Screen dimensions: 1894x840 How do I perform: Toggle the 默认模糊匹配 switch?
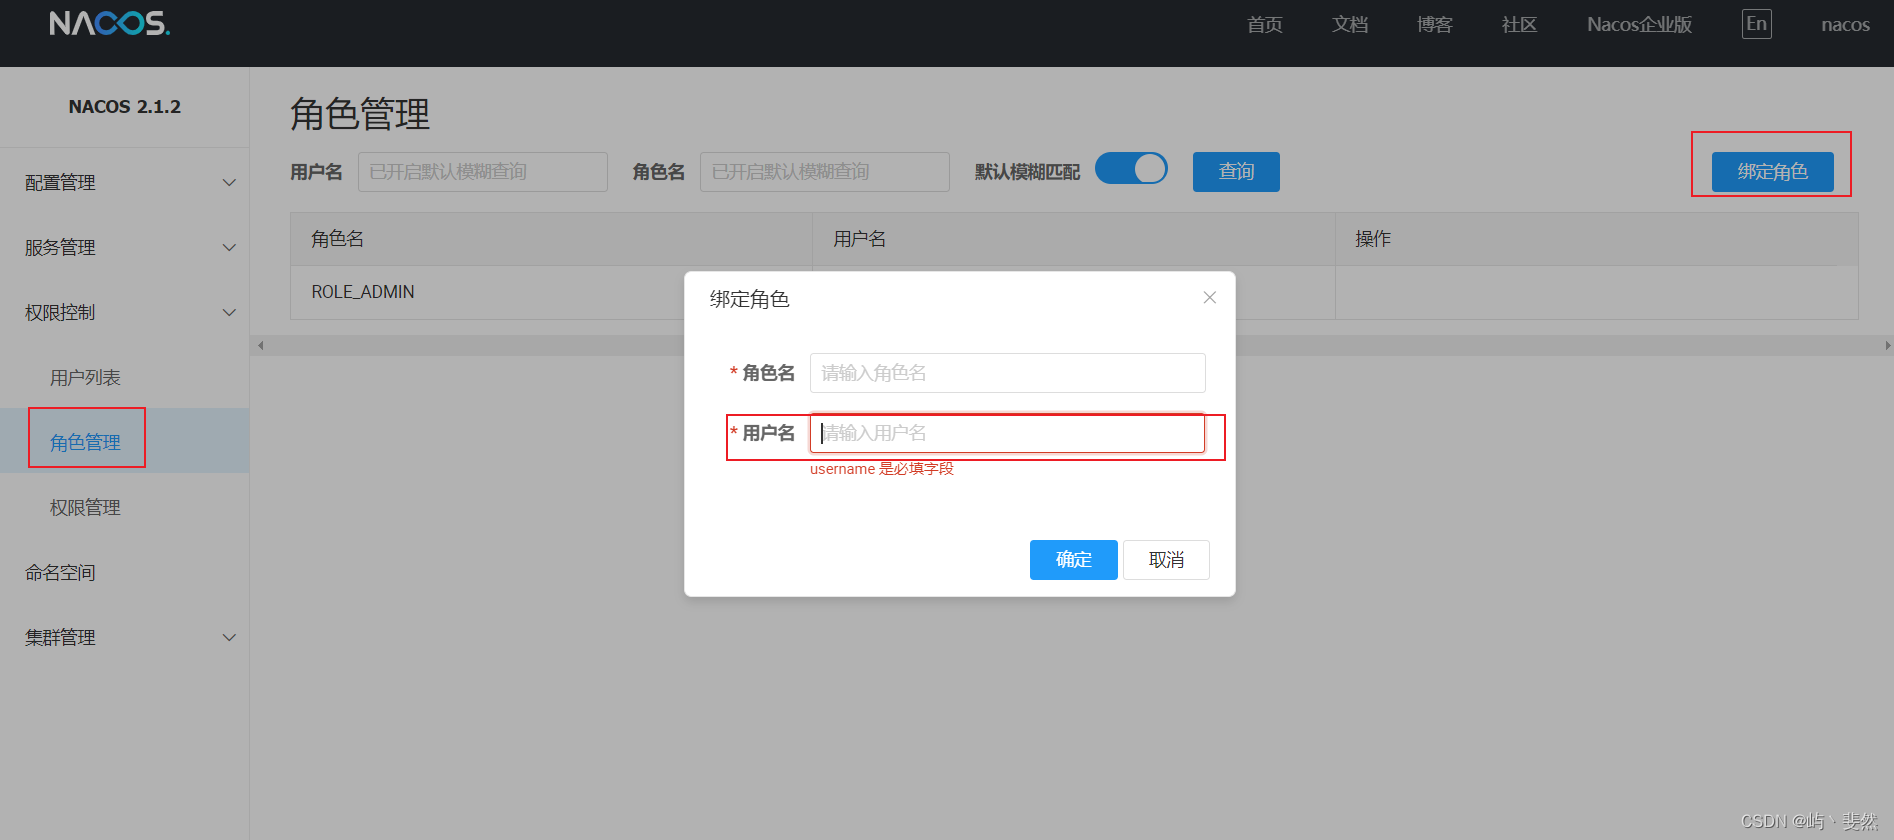1131,169
